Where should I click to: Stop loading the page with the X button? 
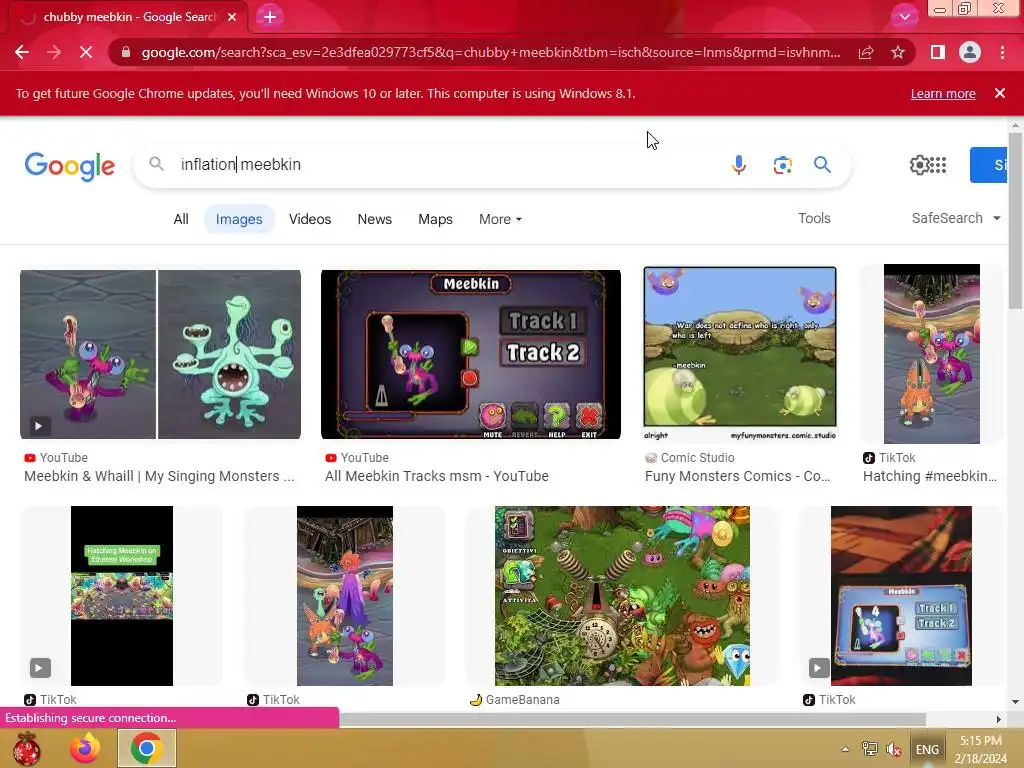click(x=86, y=52)
